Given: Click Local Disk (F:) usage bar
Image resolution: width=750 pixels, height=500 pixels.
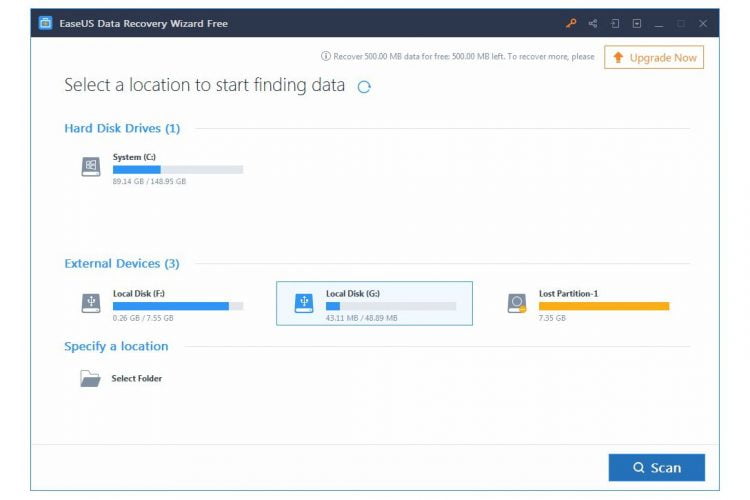Looking at the screenshot, I should point(178,306).
